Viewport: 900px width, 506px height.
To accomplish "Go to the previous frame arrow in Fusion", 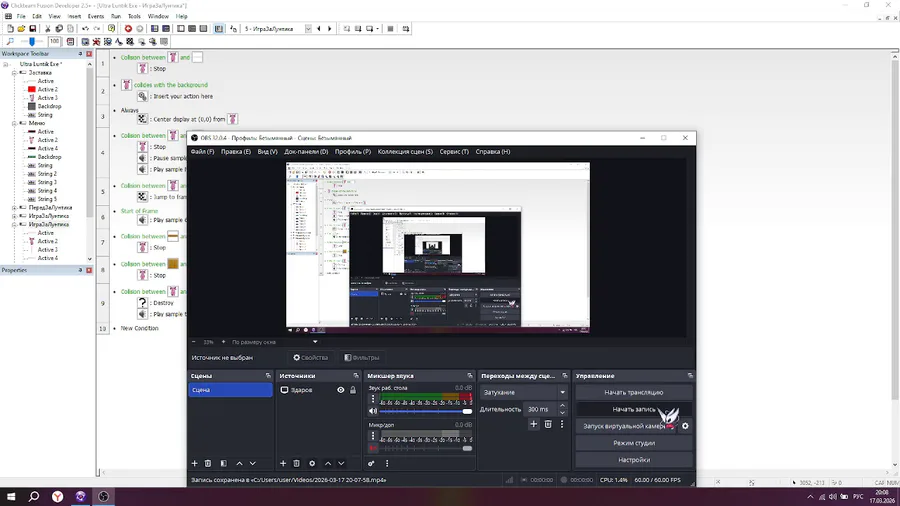I will point(319,29).
